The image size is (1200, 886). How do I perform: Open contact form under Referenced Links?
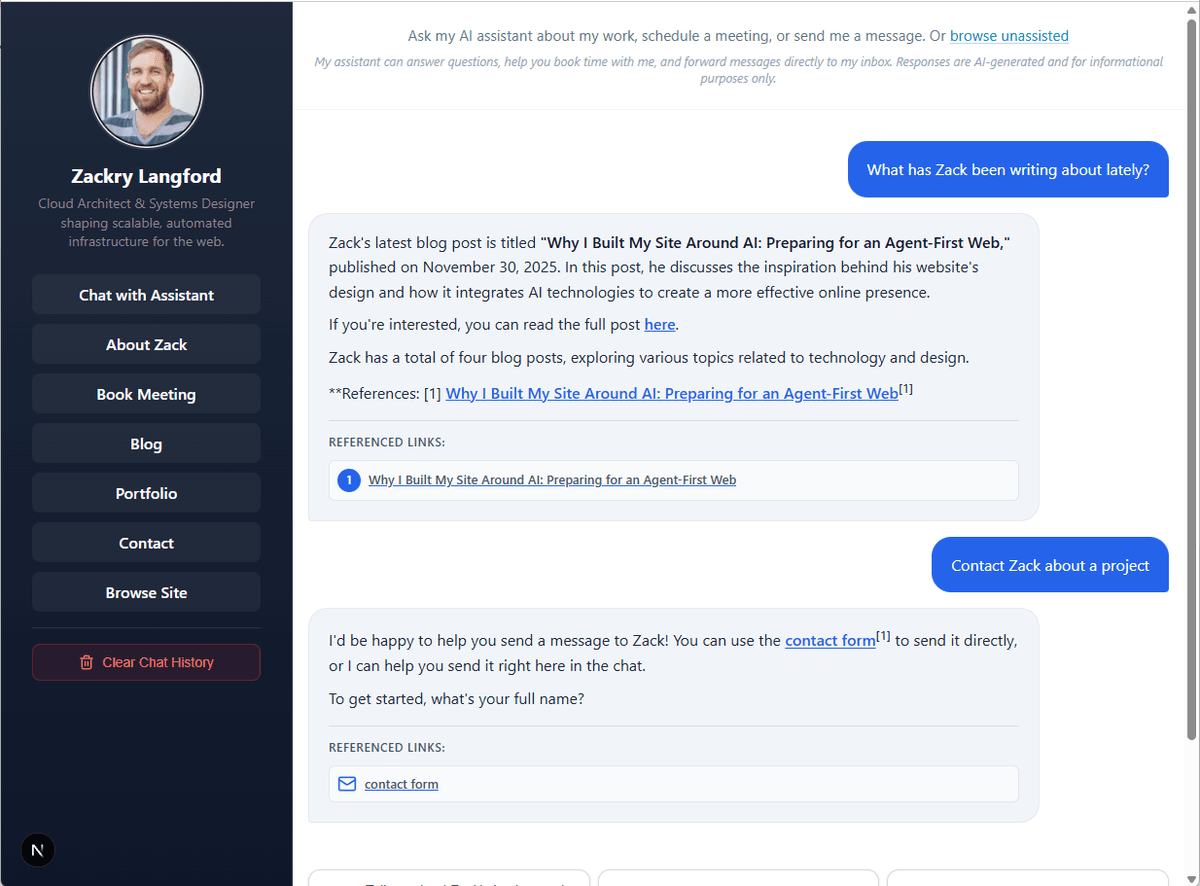(x=401, y=784)
